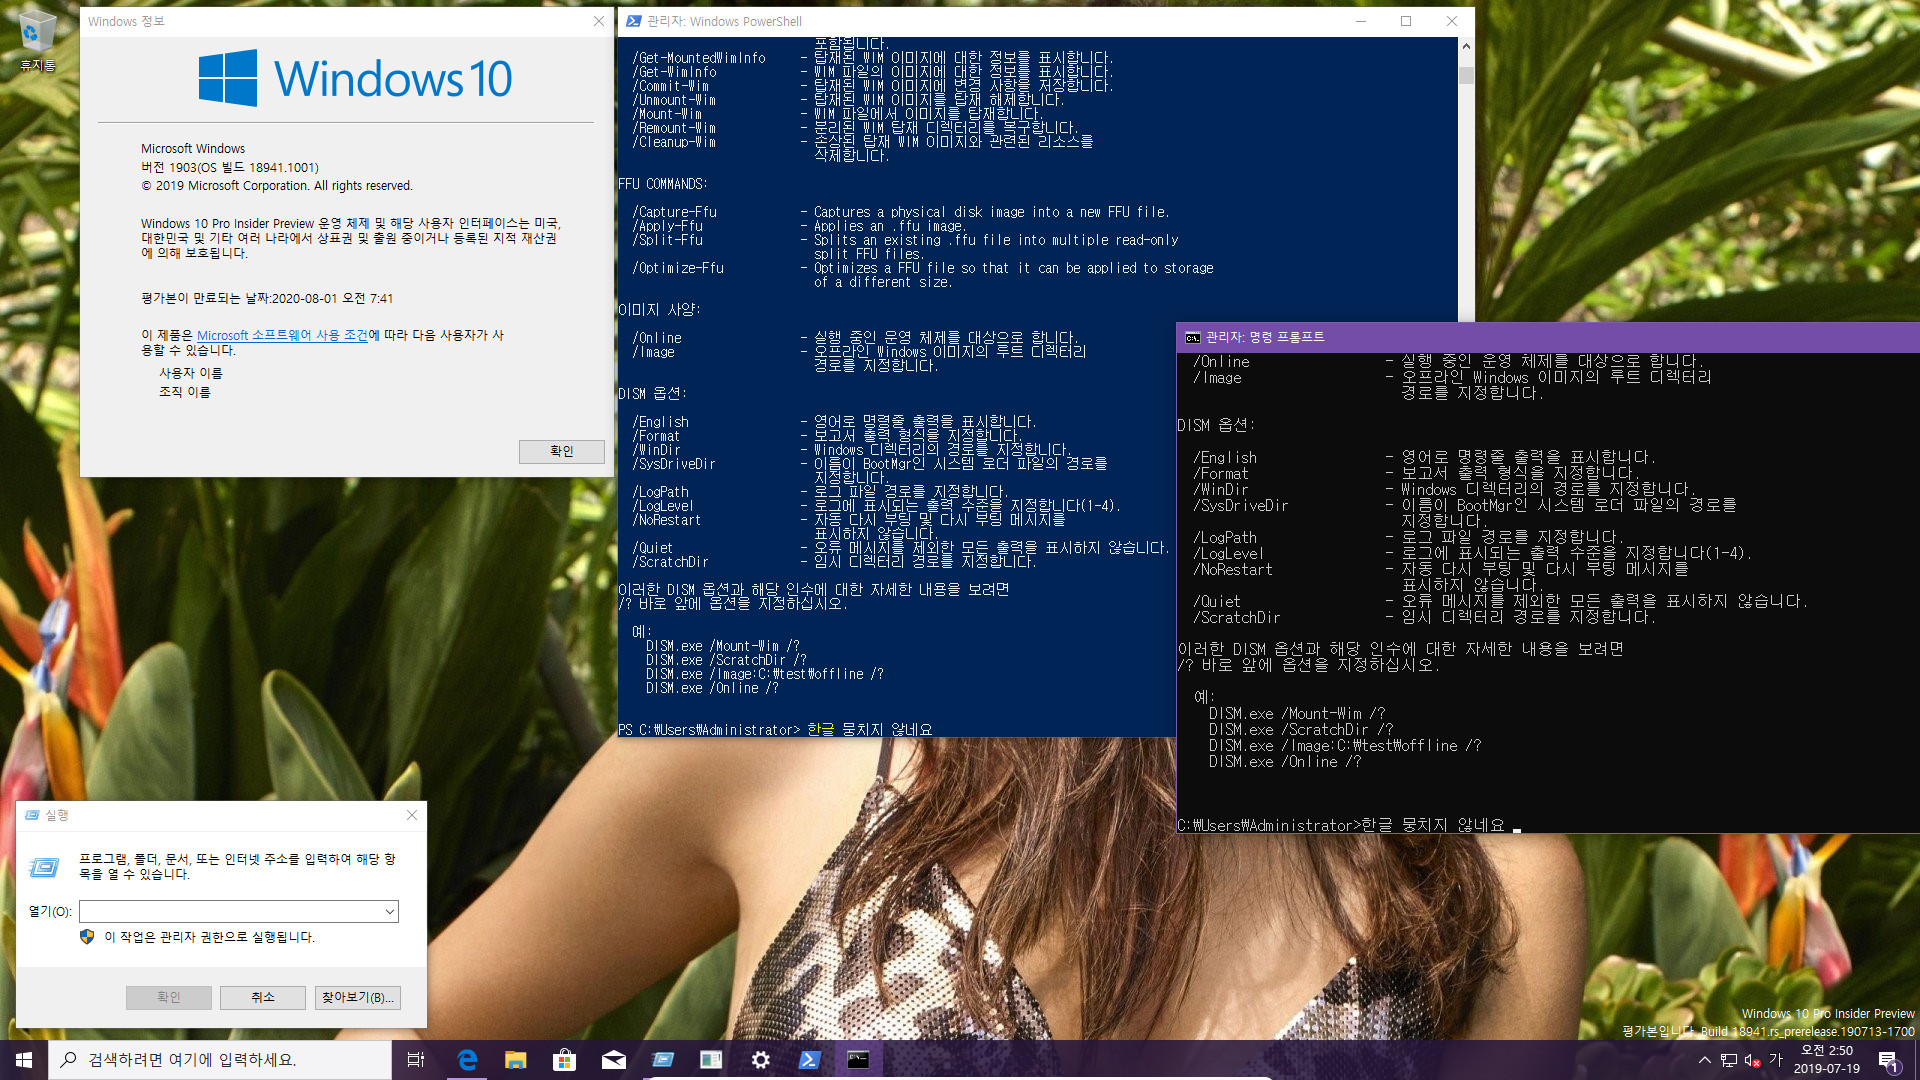Click '/Capture-Ffu' text in PowerShell
The image size is (1920, 1080).
click(x=674, y=212)
